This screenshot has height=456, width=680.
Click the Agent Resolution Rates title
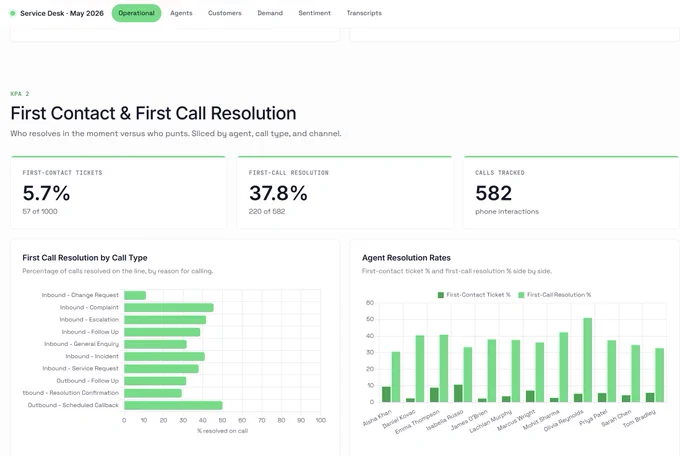(x=406, y=258)
